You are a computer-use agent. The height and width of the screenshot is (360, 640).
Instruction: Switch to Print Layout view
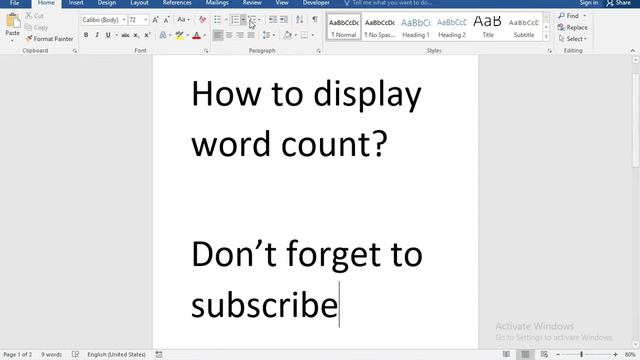[525, 354]
